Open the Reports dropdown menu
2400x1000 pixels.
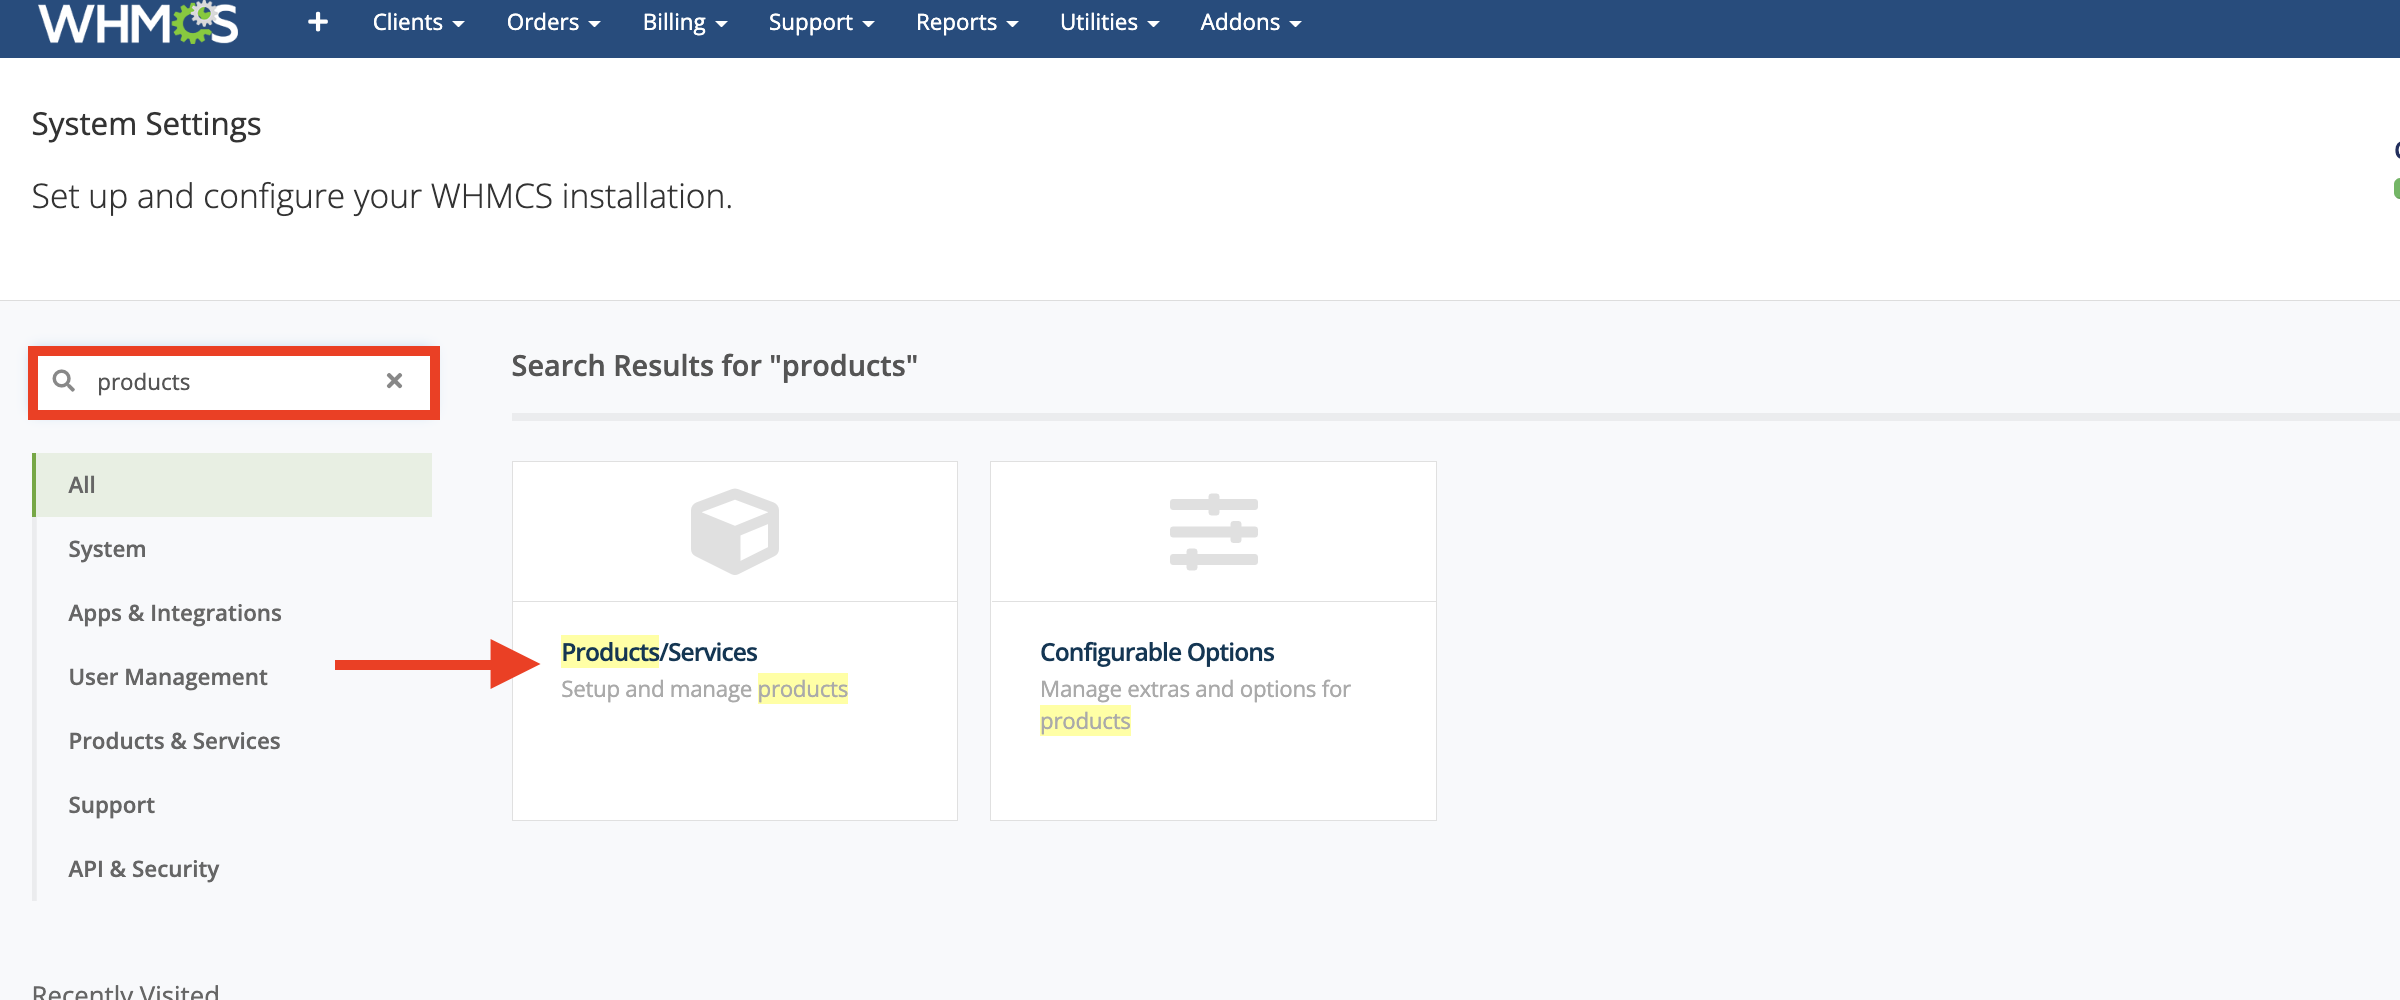(967, 22)
